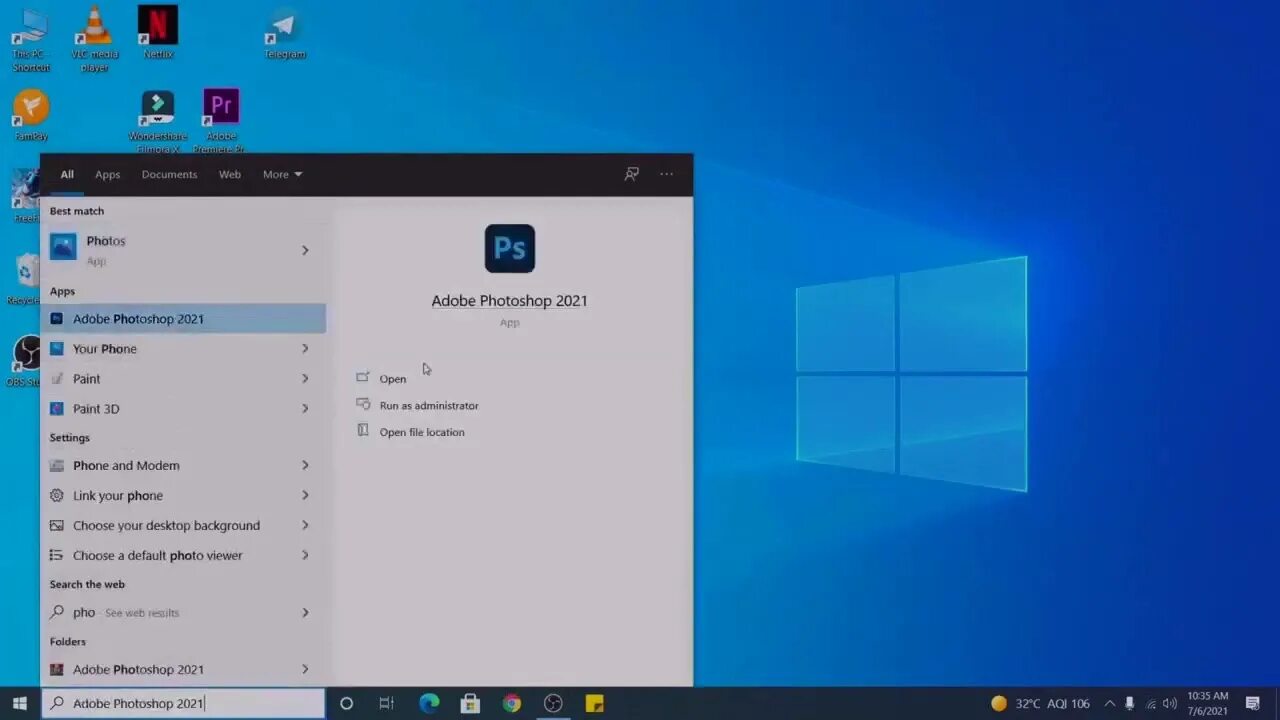Open This PC shortcut on desktop
This screenshot has height=720, width=1280.
pyautogui.click(x=30, y=38)
